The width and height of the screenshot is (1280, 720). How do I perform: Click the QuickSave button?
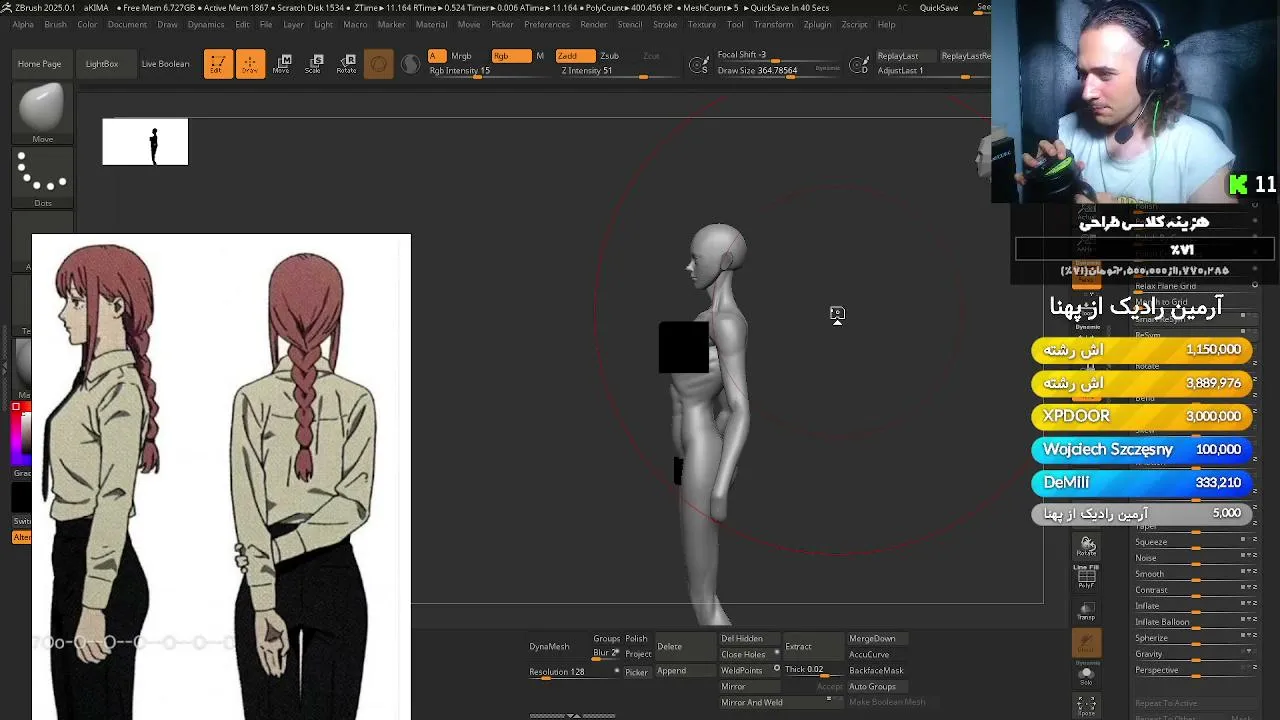(939, 8)
